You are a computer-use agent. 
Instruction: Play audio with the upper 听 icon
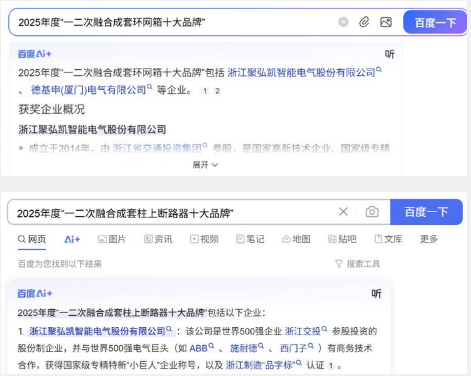[x=389, y=54]
